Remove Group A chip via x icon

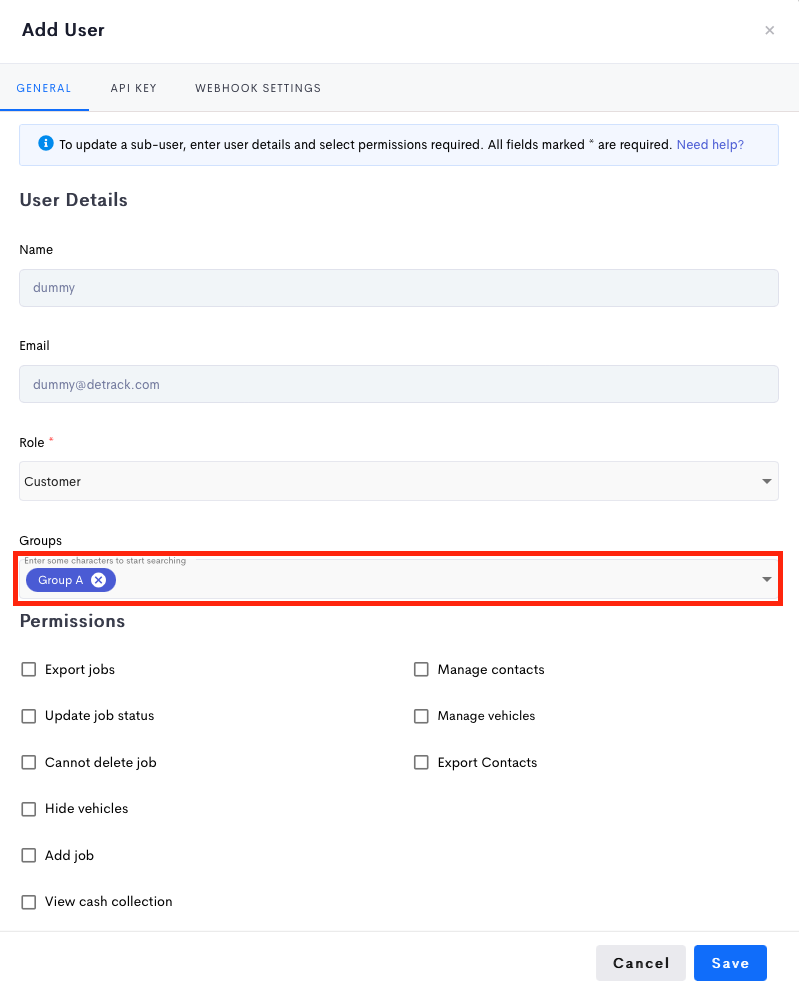[99, 580]
